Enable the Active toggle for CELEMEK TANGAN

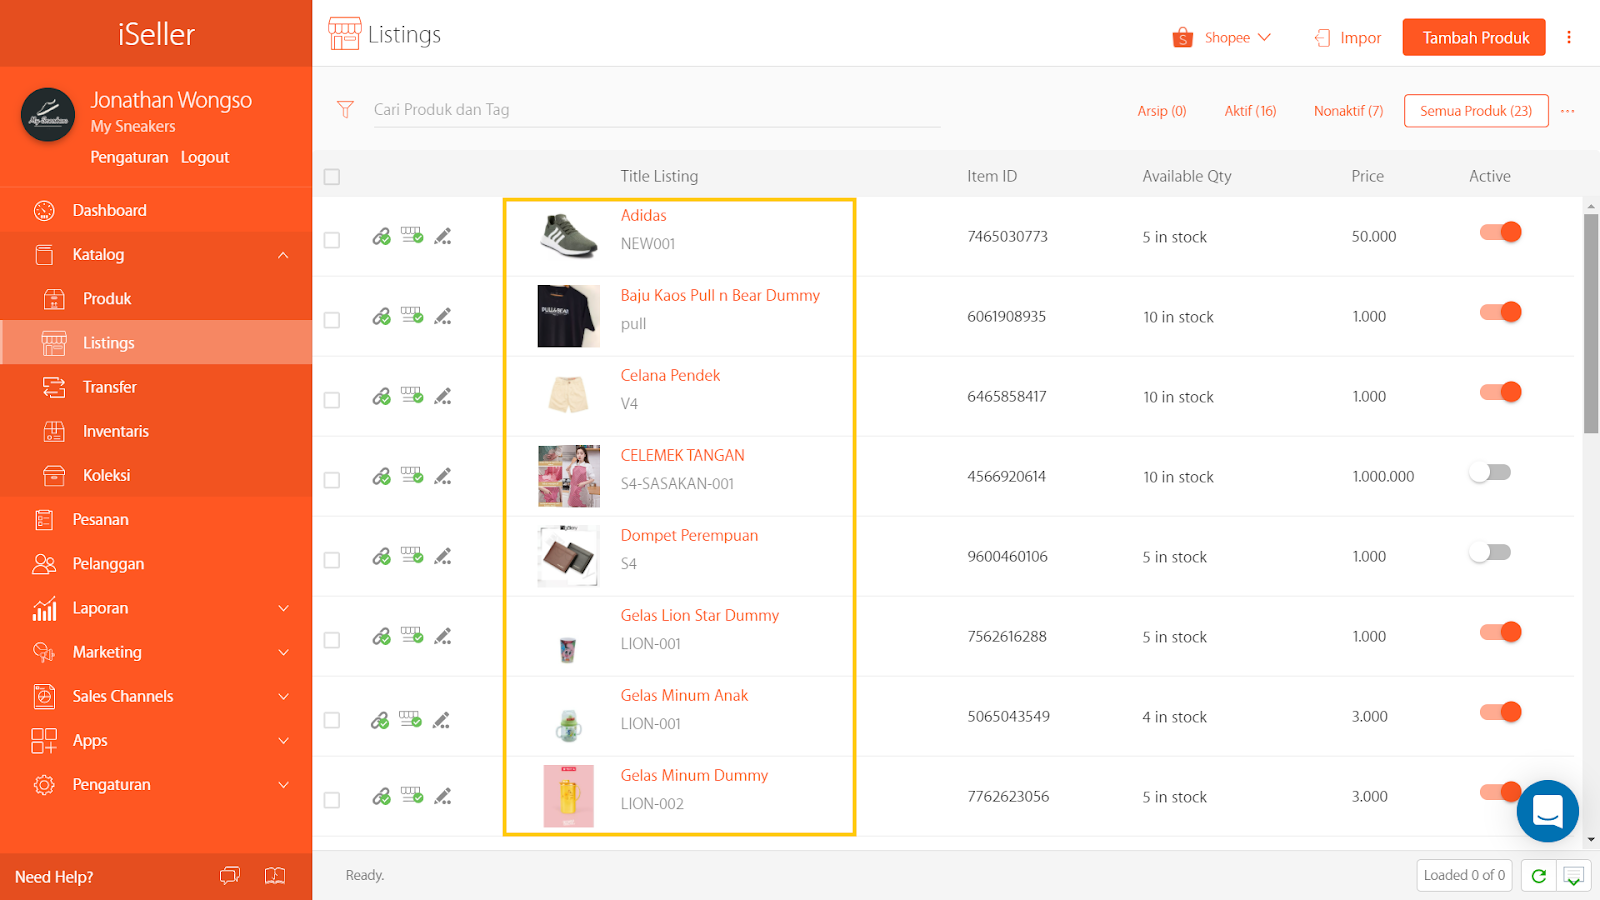click(x=1489, y=471)
